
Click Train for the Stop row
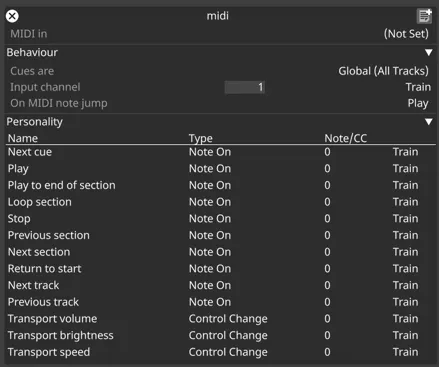coord(405,219)
